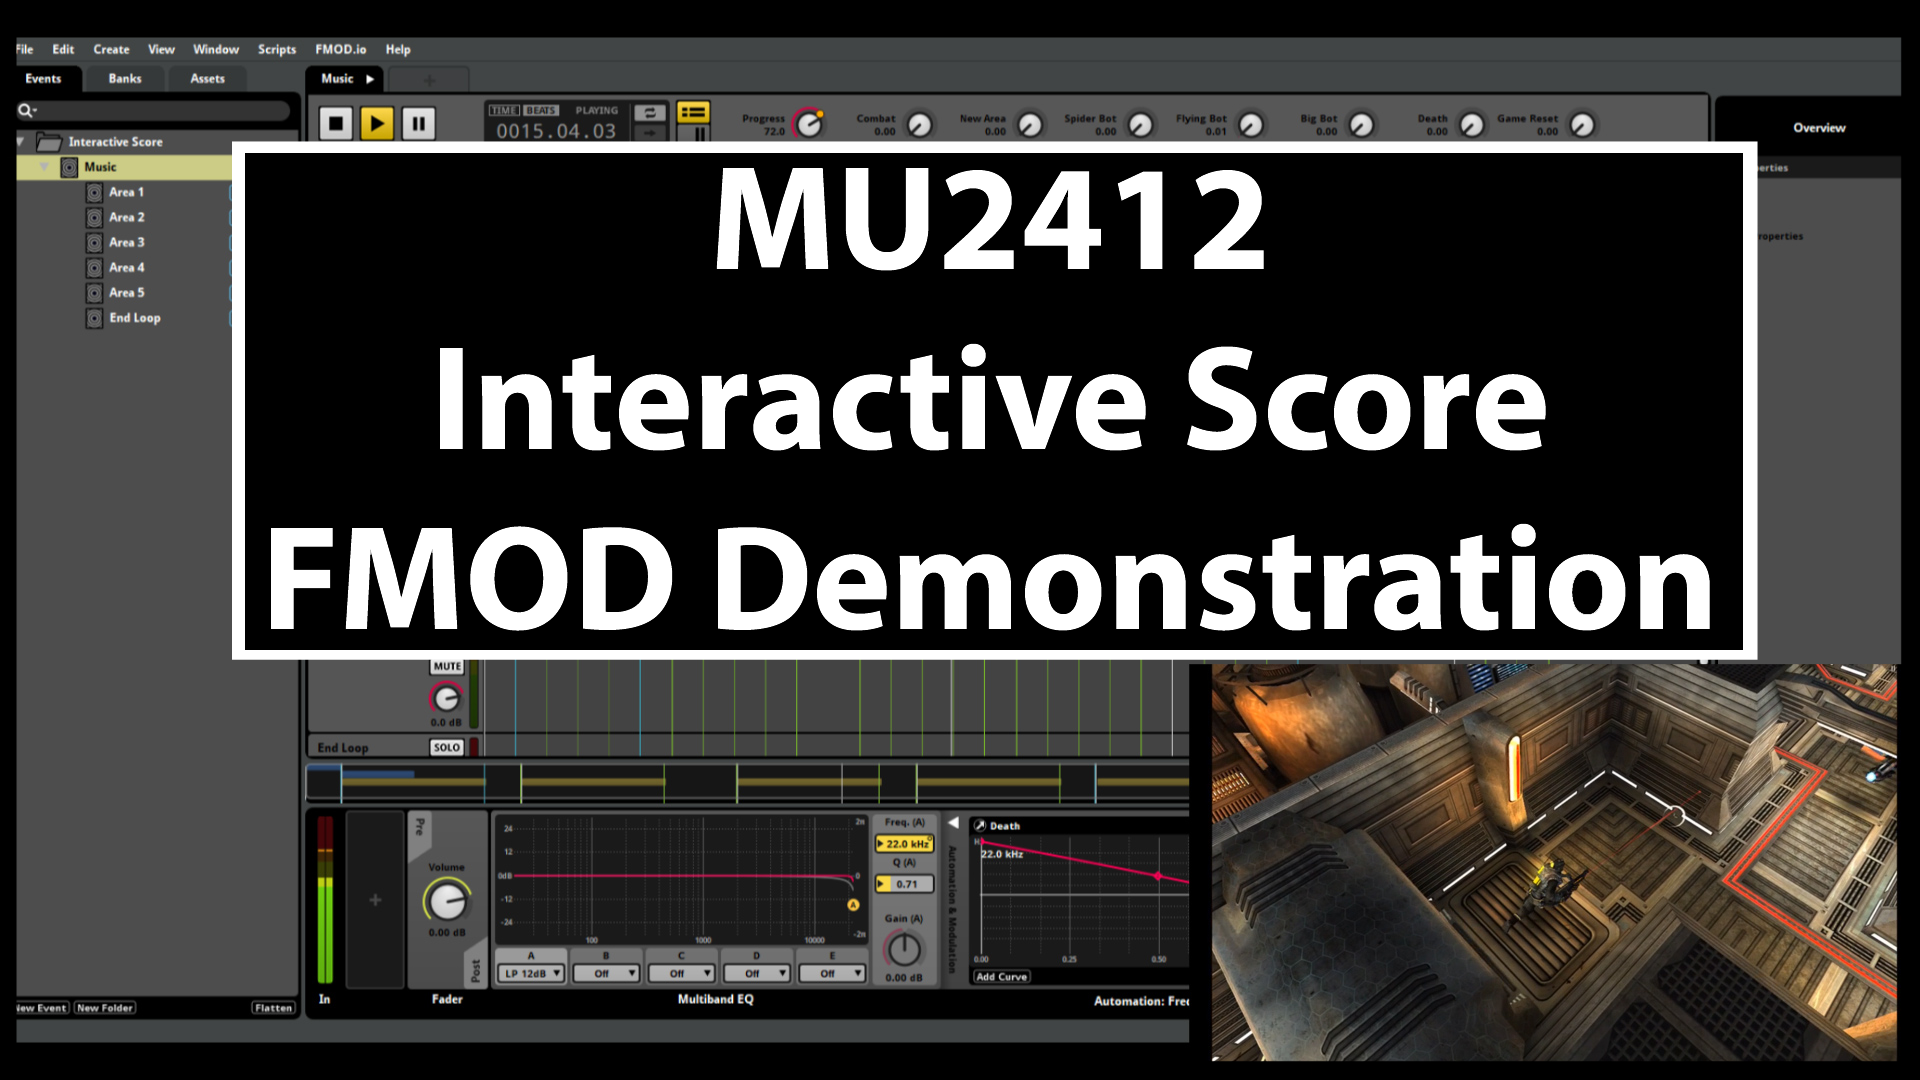Screen dimensions: 1920x1080
Task: Click the yellow Play button
Action: 377,124
